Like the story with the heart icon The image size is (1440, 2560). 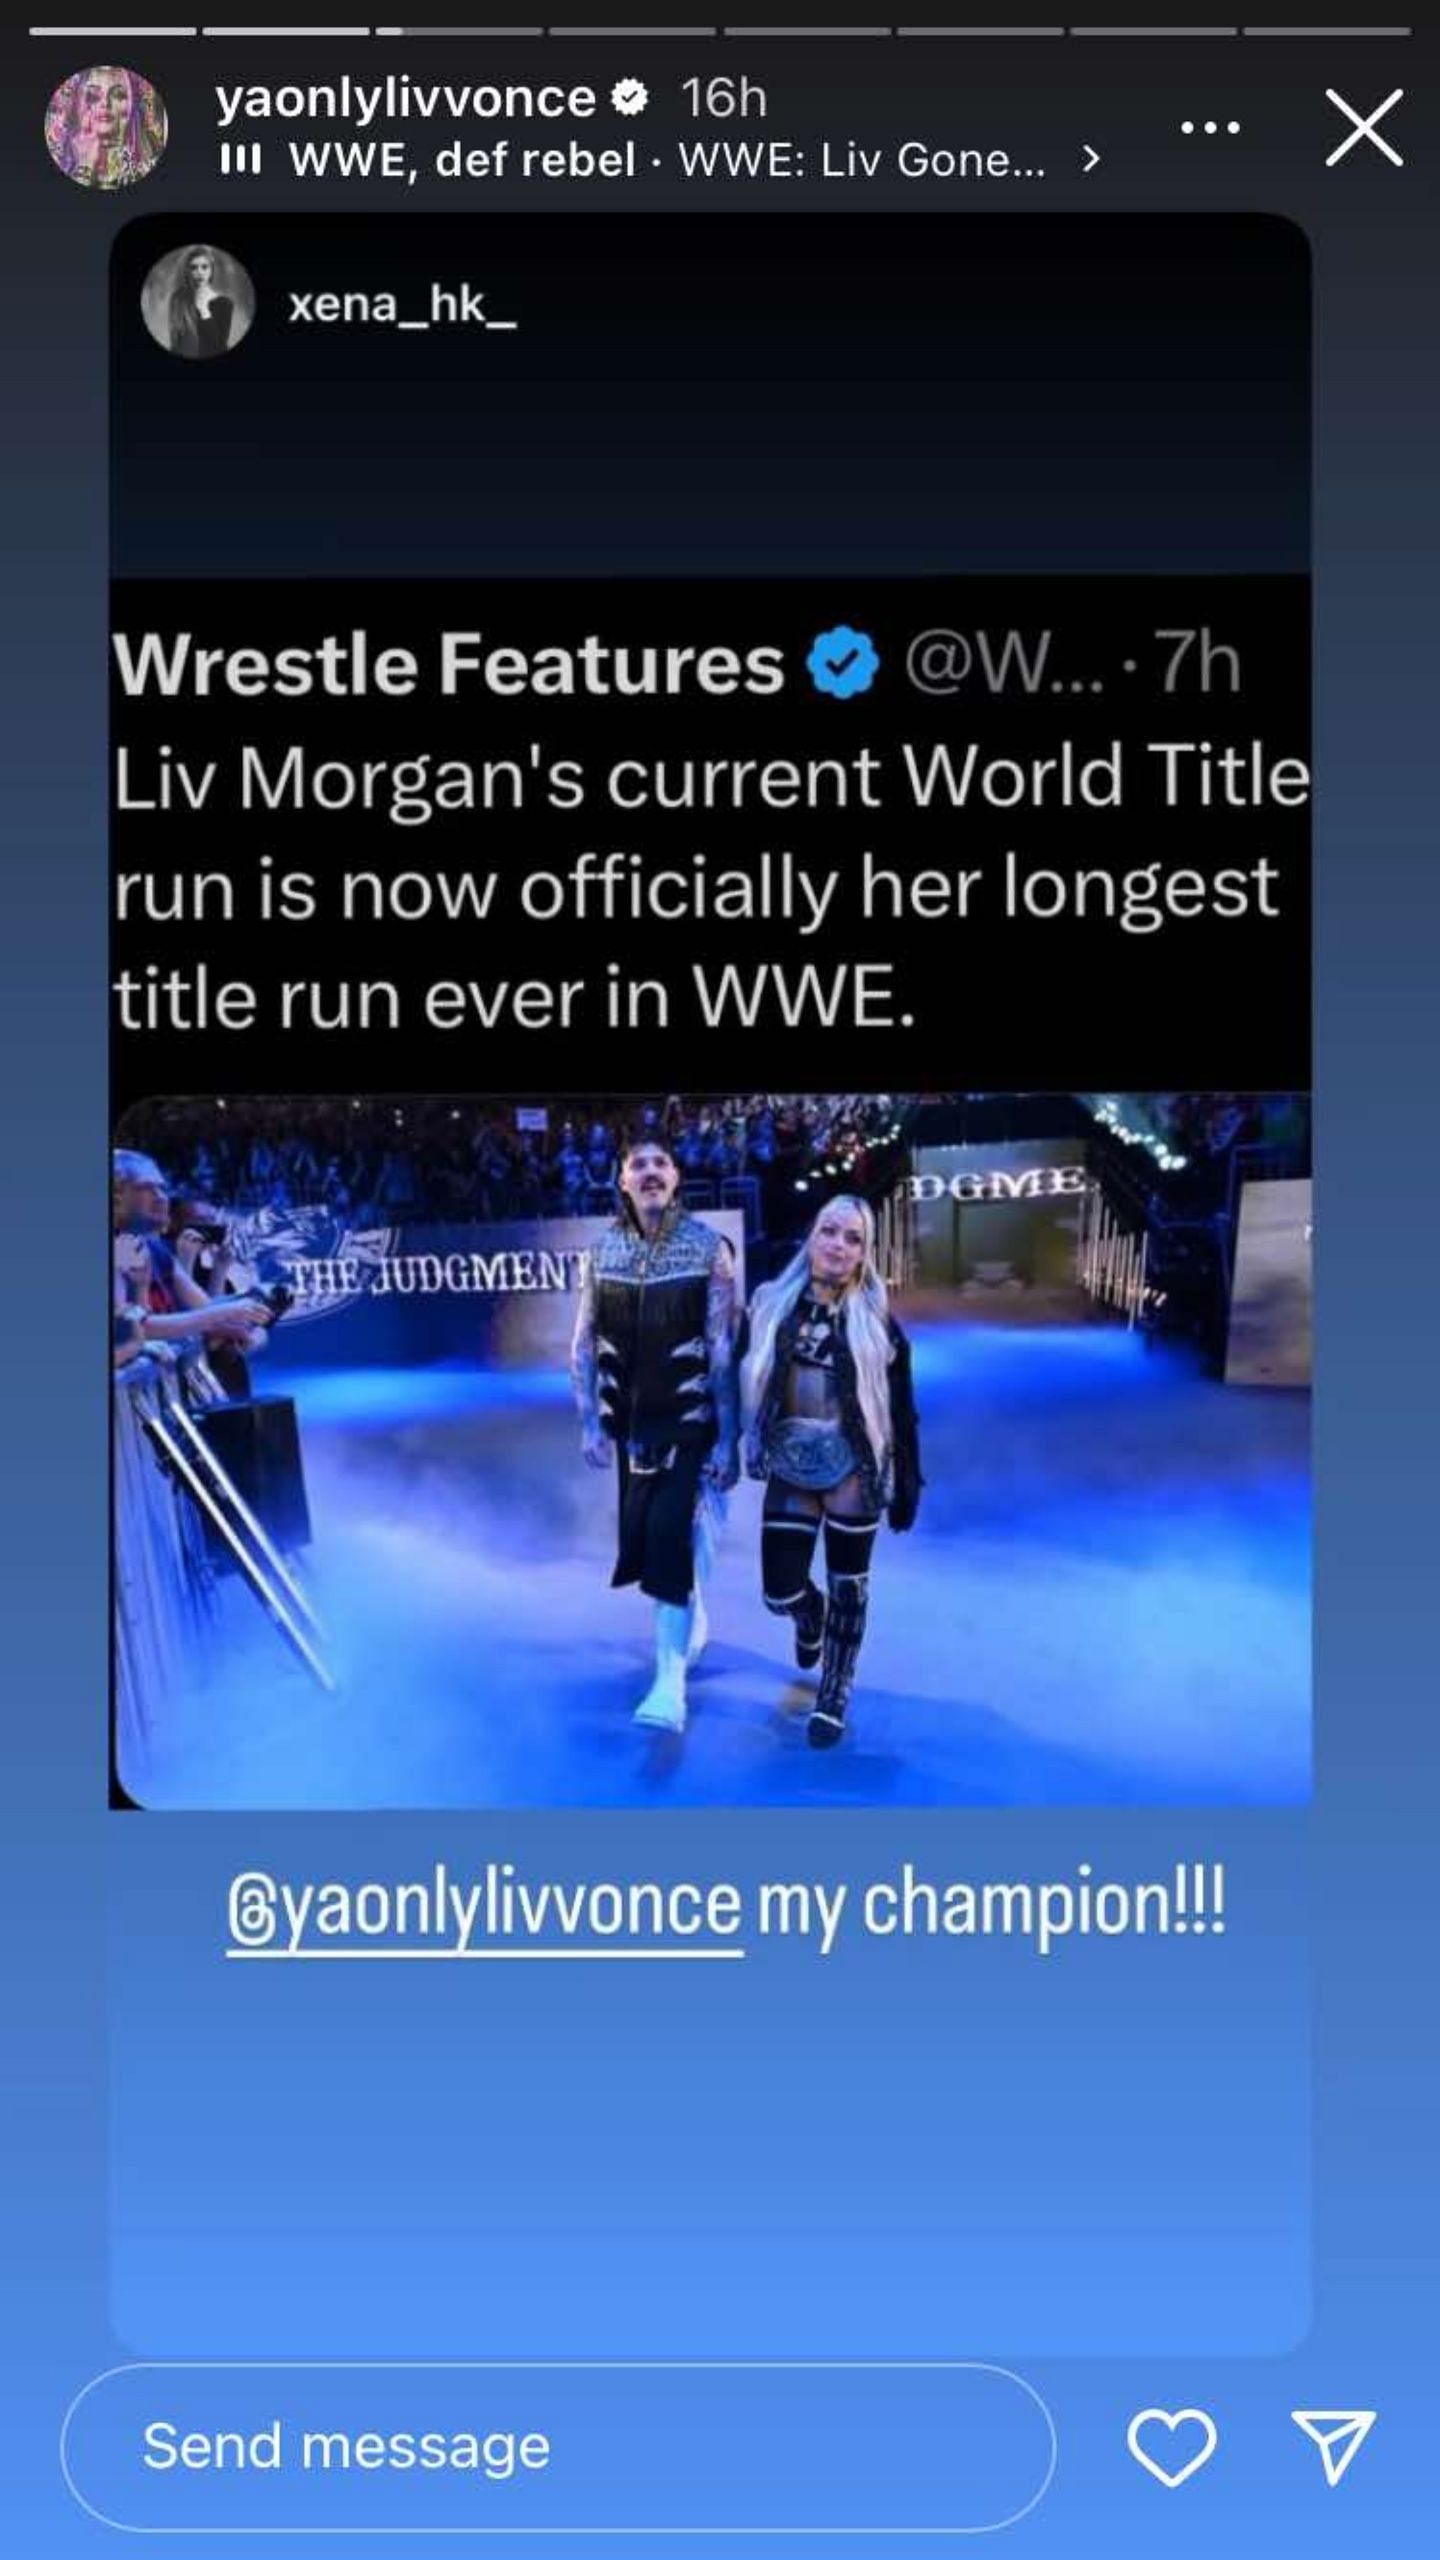tap(1172, 2447)
